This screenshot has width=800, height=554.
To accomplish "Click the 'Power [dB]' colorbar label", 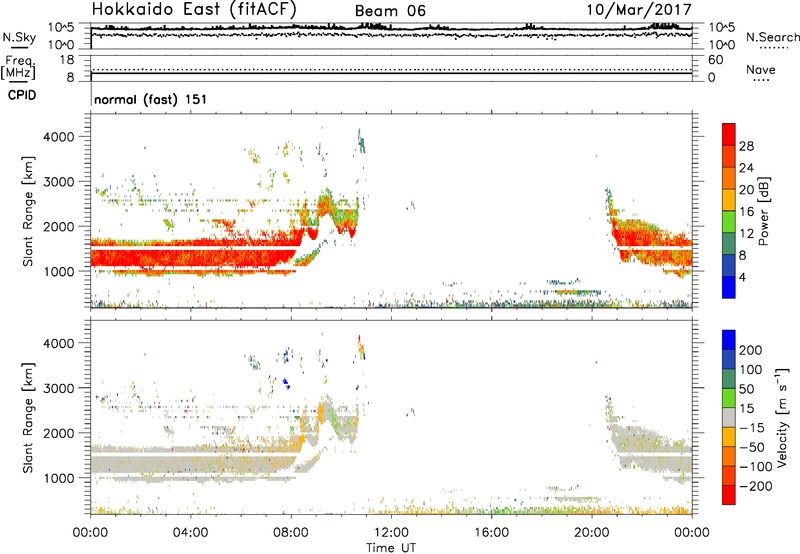I will pyautogui.click(x=764, y=211).
